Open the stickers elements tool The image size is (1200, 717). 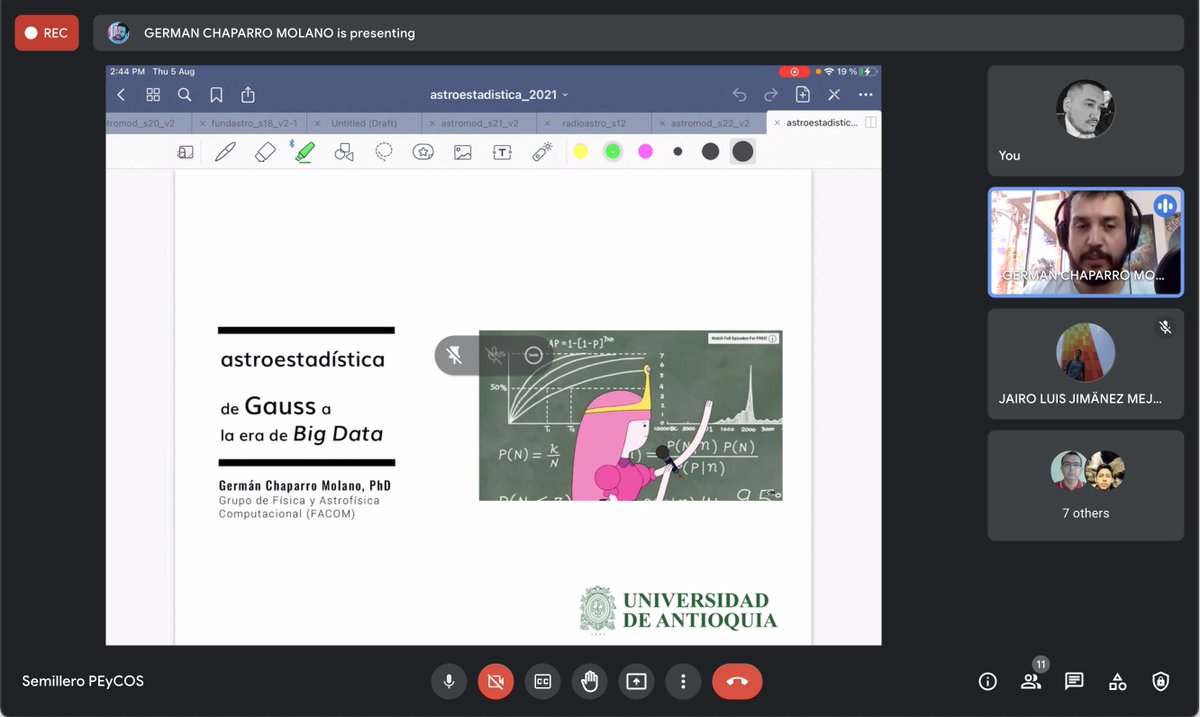pos(423,152)
